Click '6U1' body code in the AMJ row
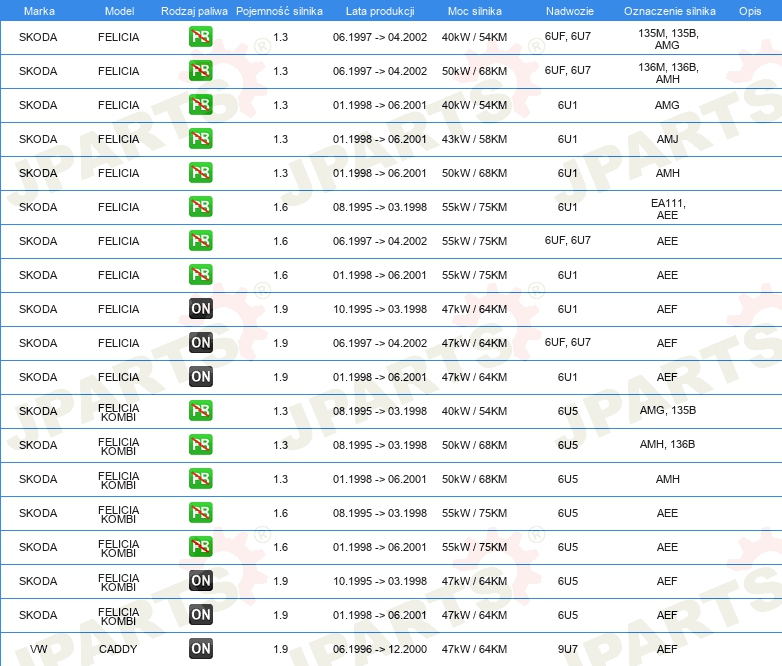The width and height of the screenshot is (782, 666). 568,139
